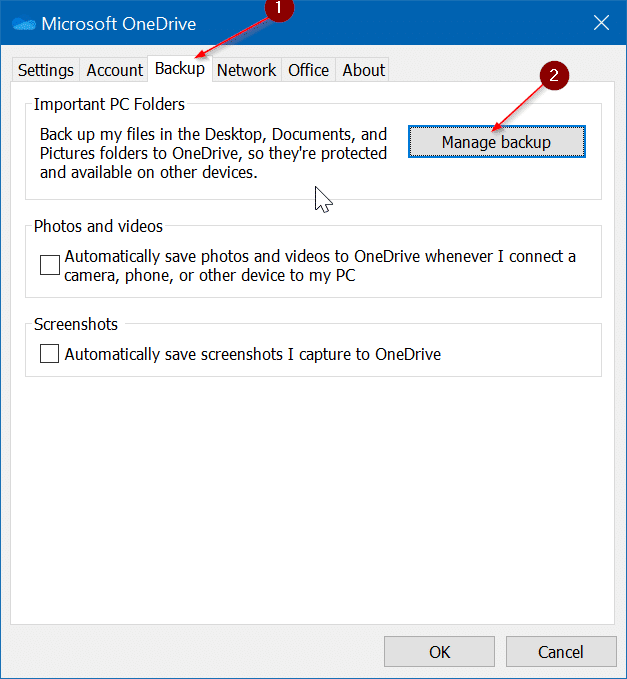View the About tab
627x679 pixels.
point(363,70)
